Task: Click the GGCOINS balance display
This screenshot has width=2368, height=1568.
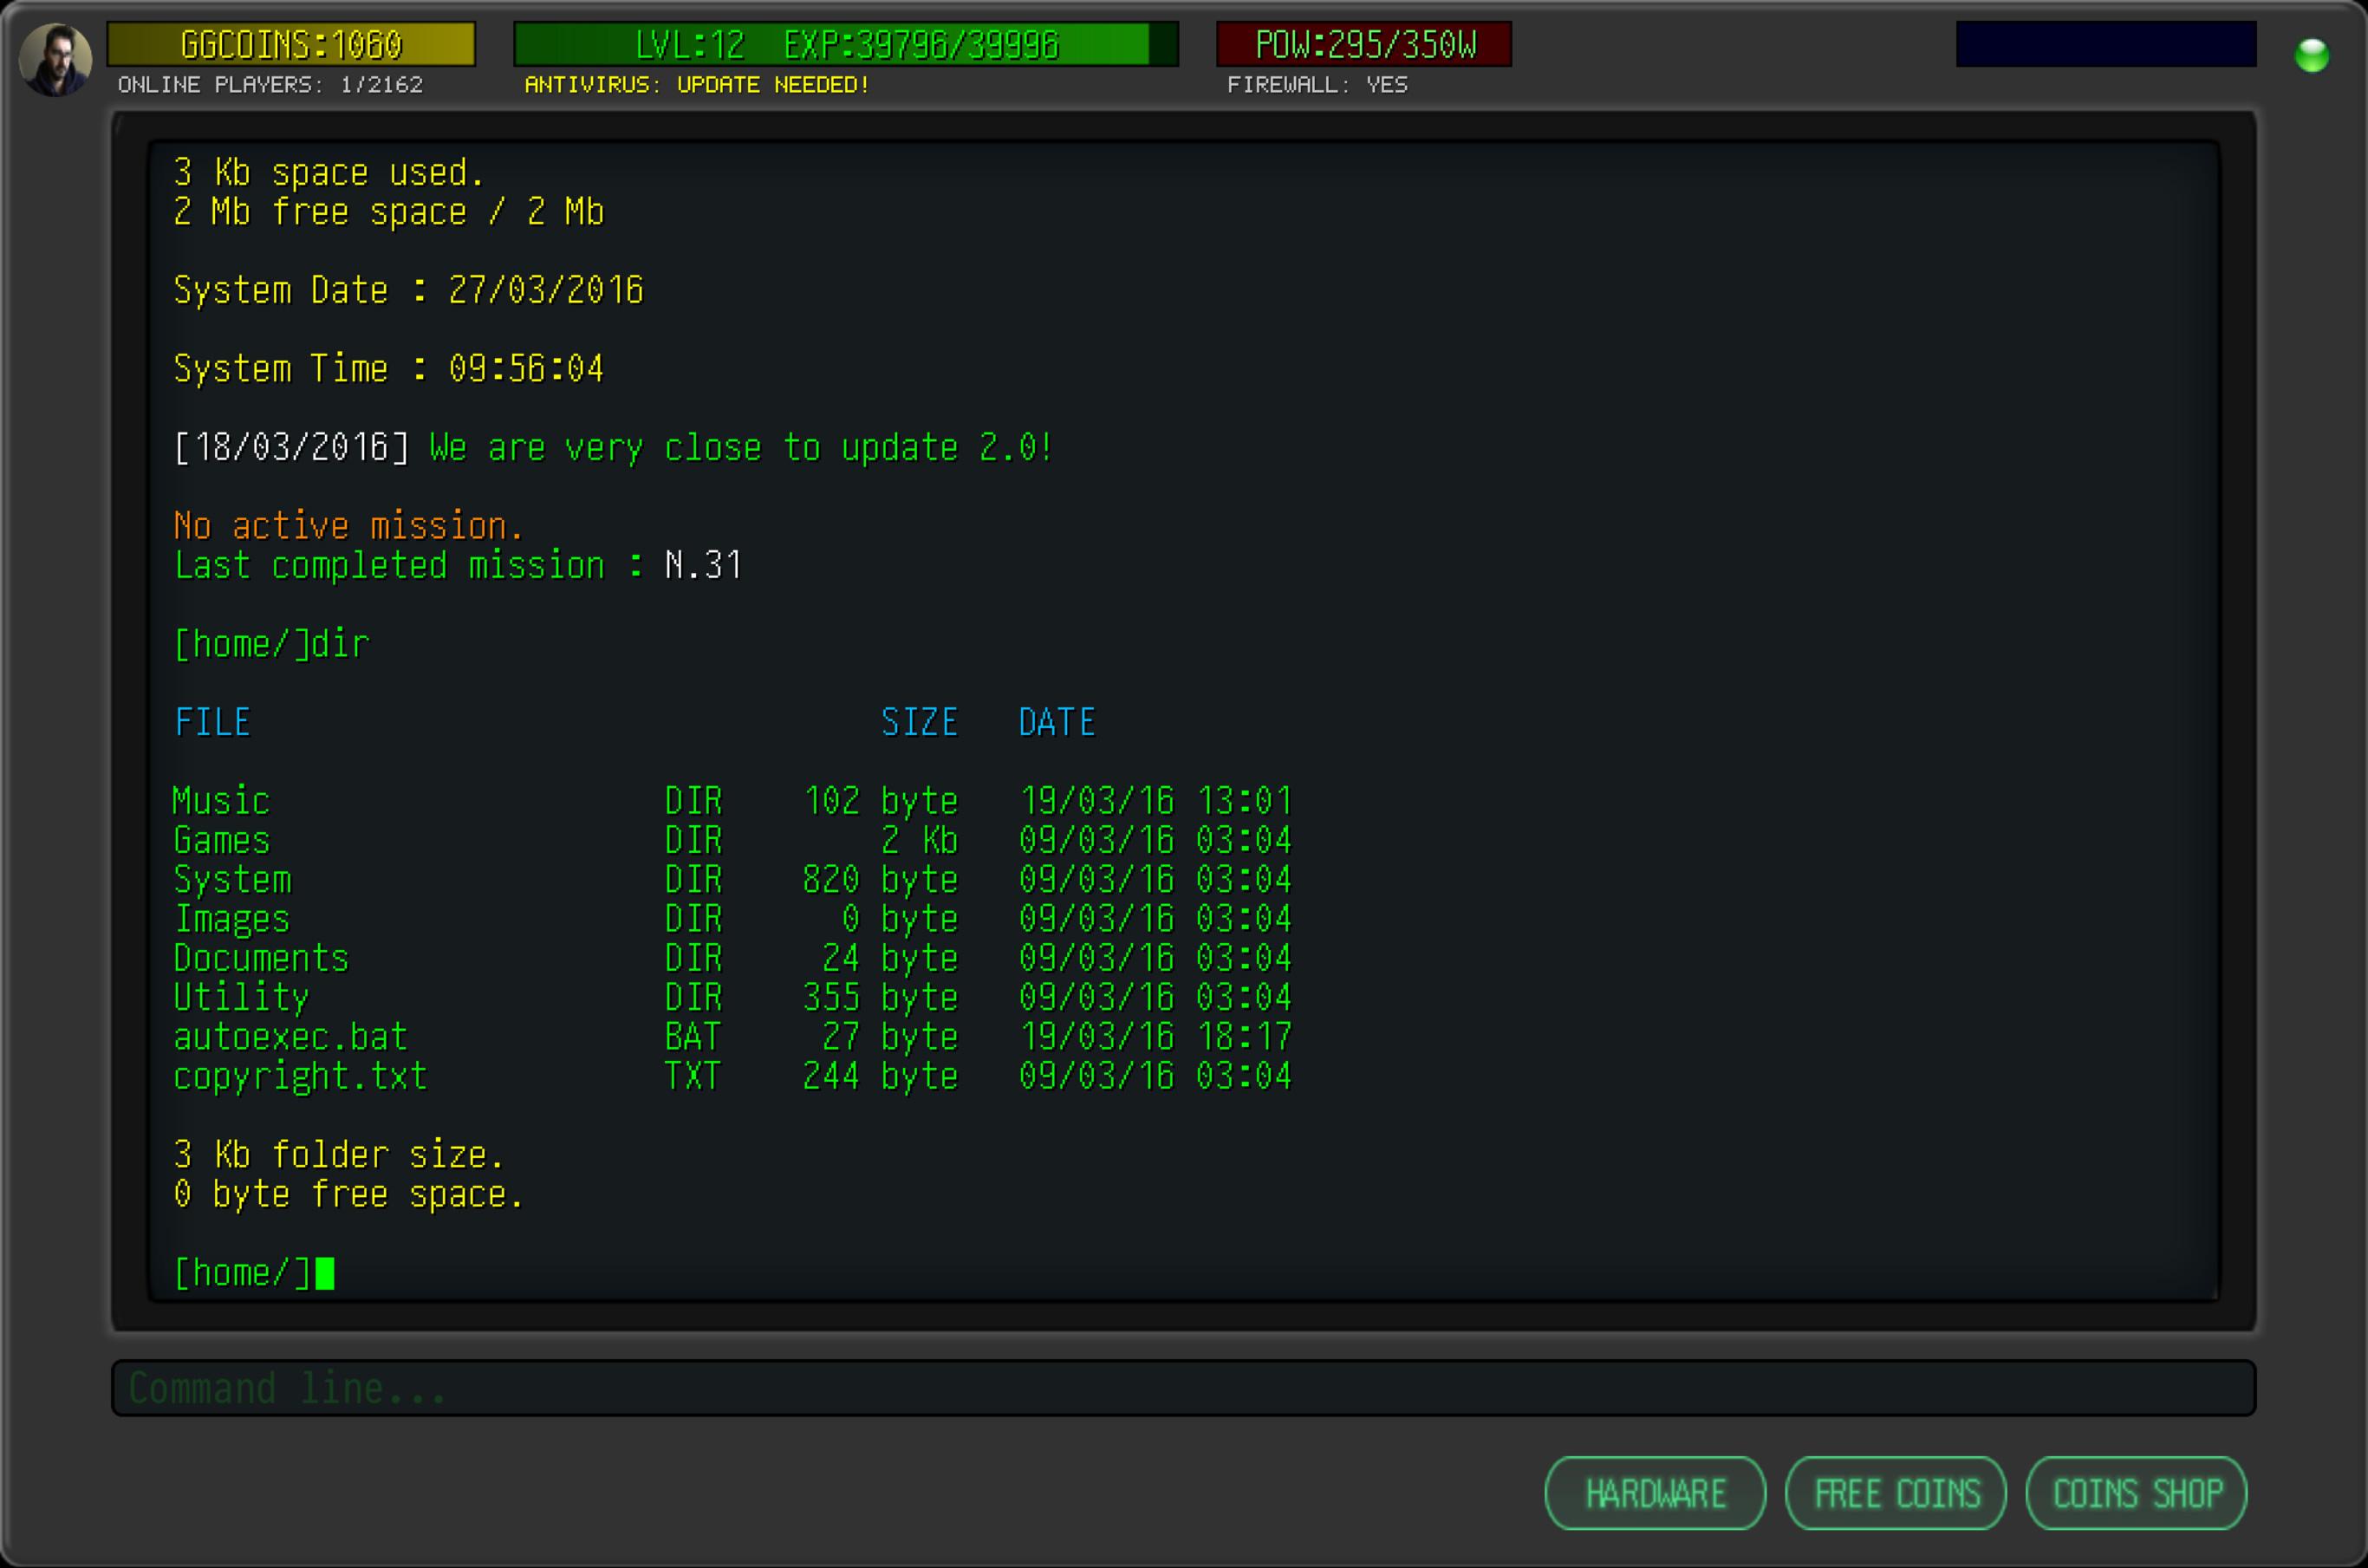Action: click(290, 44)
